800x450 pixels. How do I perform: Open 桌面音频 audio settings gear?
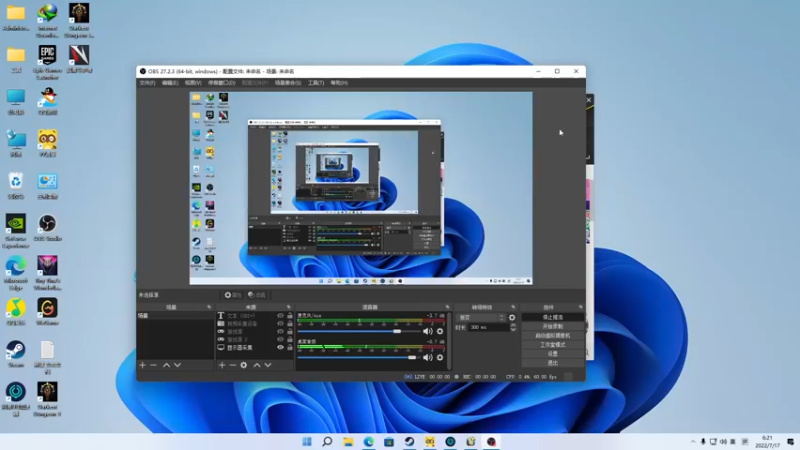tap(440, 357)
